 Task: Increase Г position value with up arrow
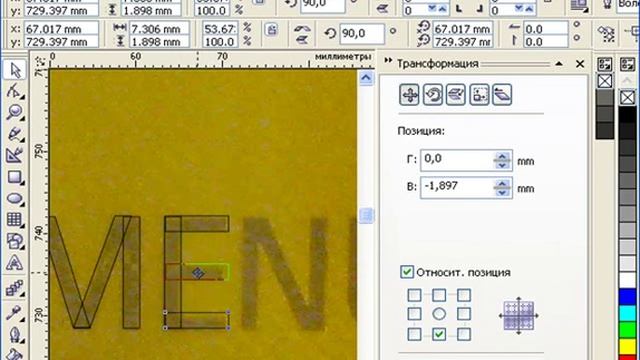point(502,156)
